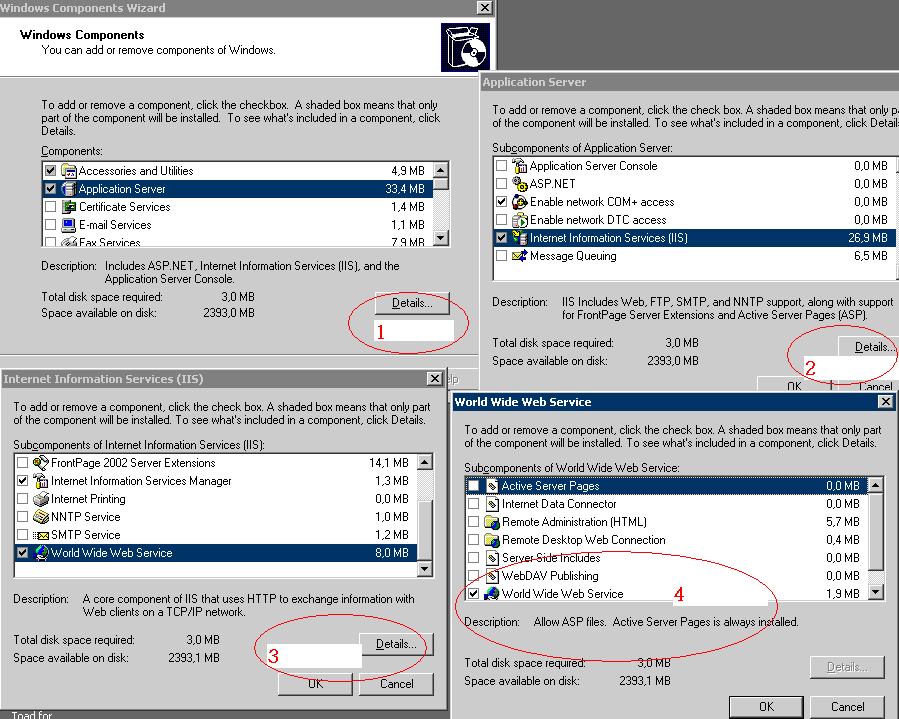Uncheck the Accessories and Utilities checkbox
This screenshot has height=719, width=899.
tap(50, 171)
